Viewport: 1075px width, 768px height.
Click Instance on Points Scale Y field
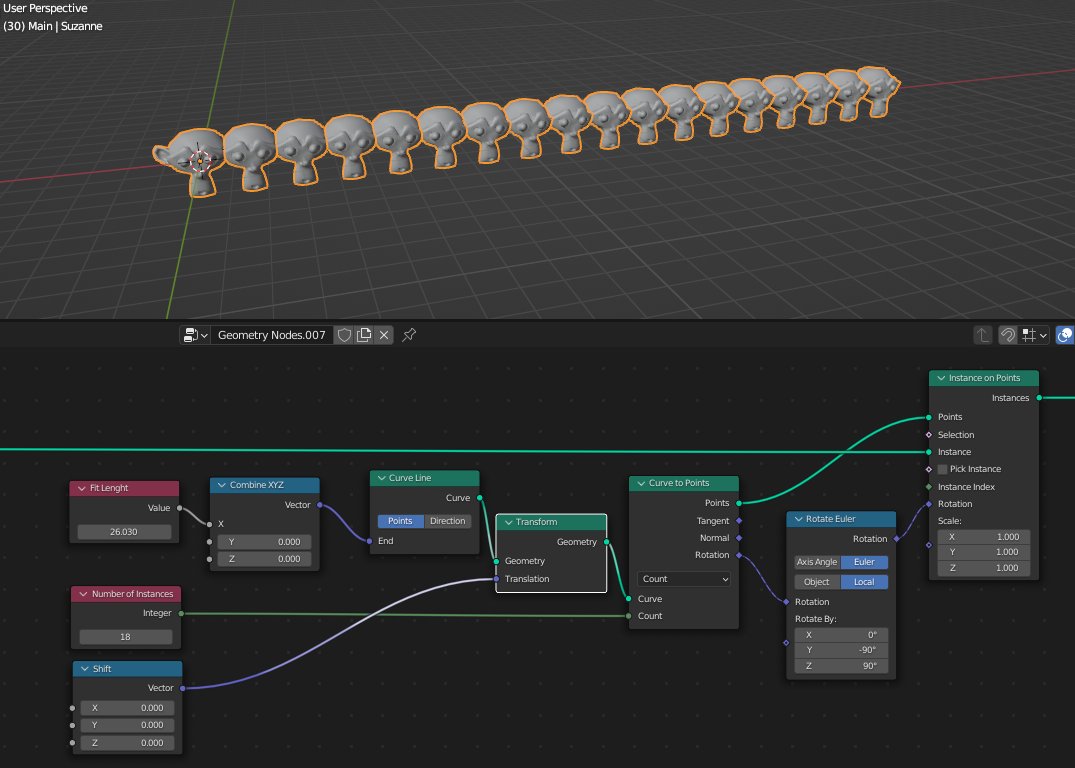pos(984,552)
